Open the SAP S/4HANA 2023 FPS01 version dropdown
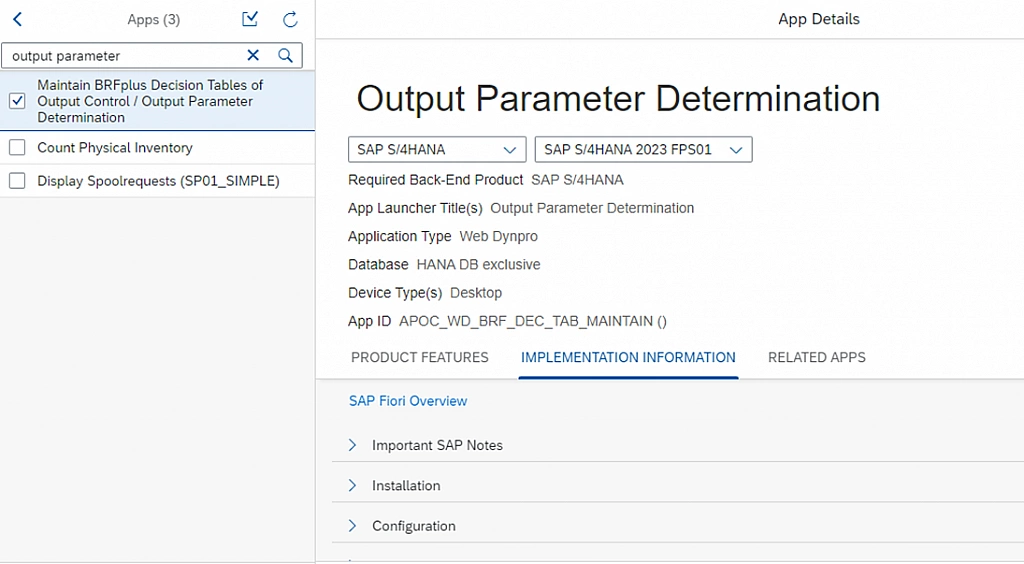Viewport: 1024px width, 564px height. tap(643, 149)
